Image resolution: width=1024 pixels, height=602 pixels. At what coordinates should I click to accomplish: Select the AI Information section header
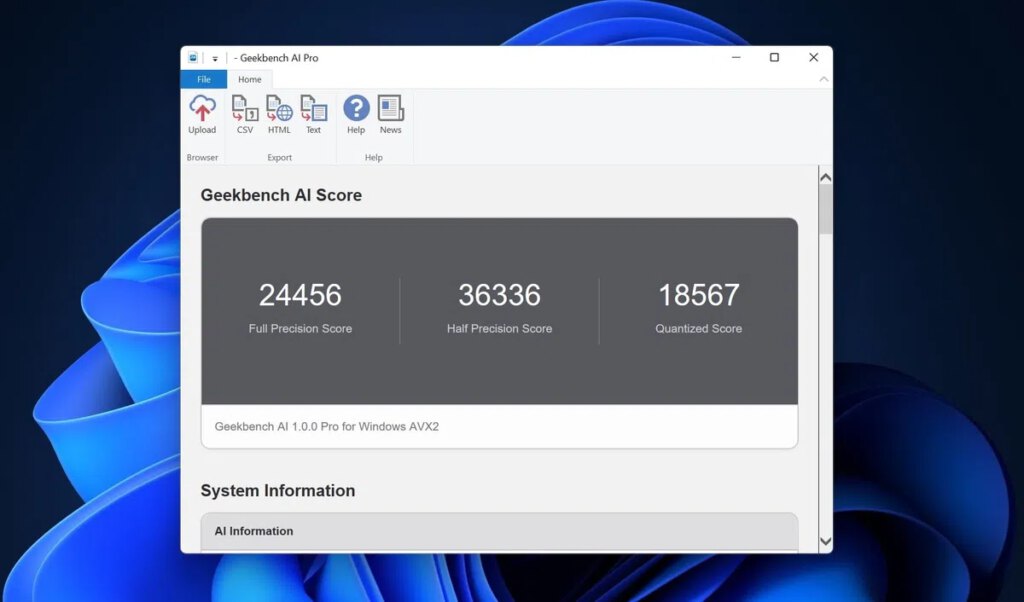tap(254, 531)
